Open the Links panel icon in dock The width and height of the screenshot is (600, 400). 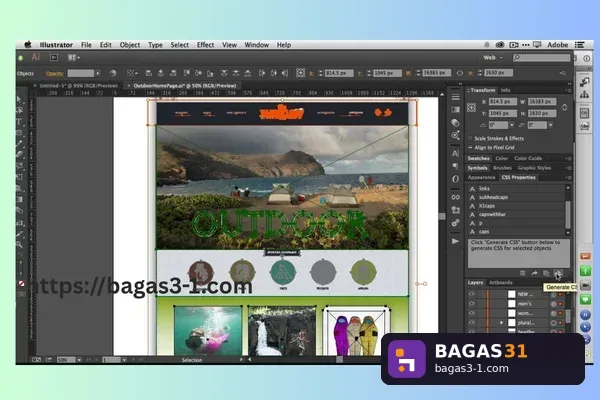click(x=455, y=198)
